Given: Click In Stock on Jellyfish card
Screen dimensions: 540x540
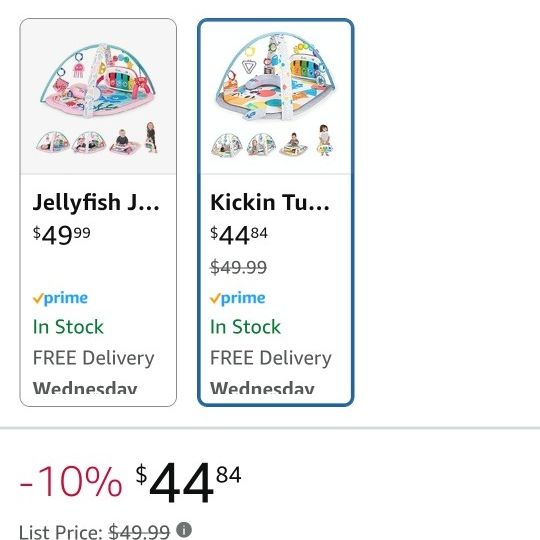Looking at the screenshot, I should point(68,326).
